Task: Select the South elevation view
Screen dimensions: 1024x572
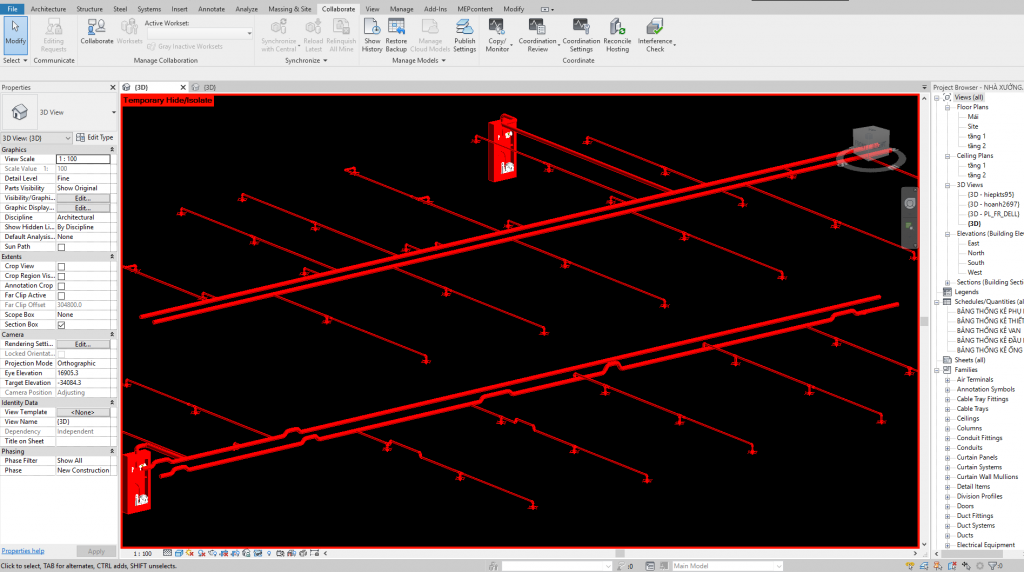Action: point(976,262)
